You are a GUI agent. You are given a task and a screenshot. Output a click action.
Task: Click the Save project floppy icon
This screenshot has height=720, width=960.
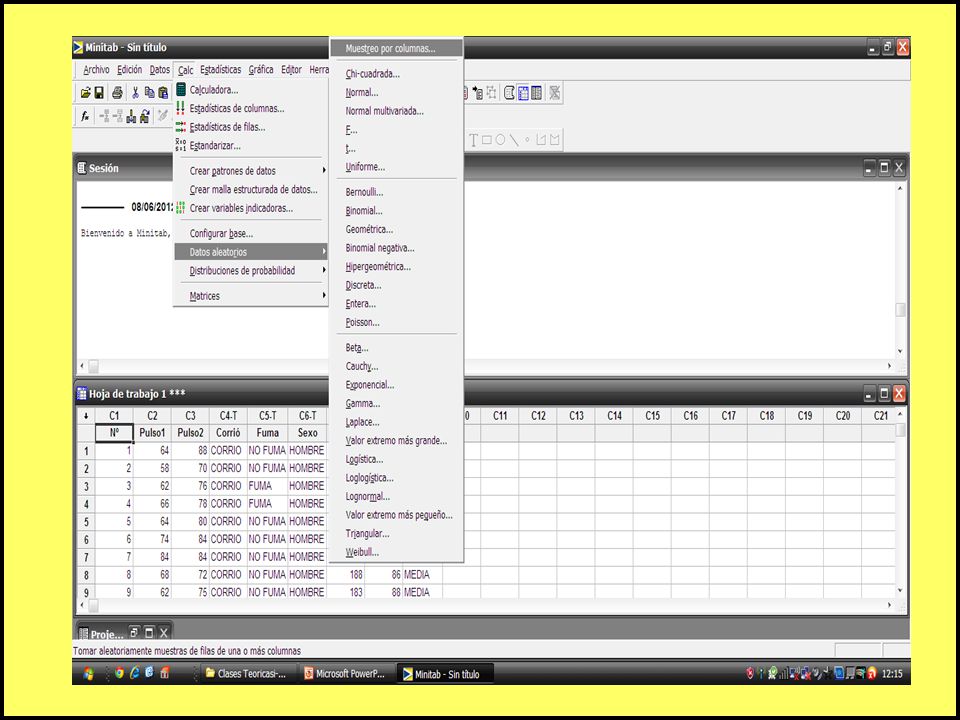tap(99, 92)
